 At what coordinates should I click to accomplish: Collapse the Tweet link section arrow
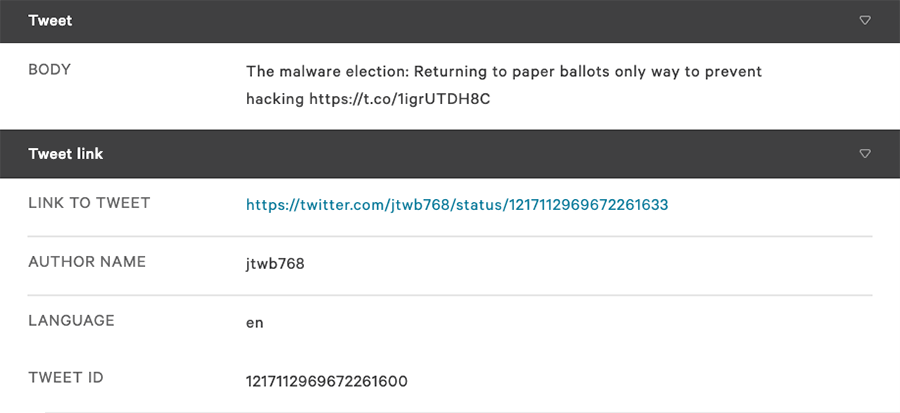[x=865, y=154]
